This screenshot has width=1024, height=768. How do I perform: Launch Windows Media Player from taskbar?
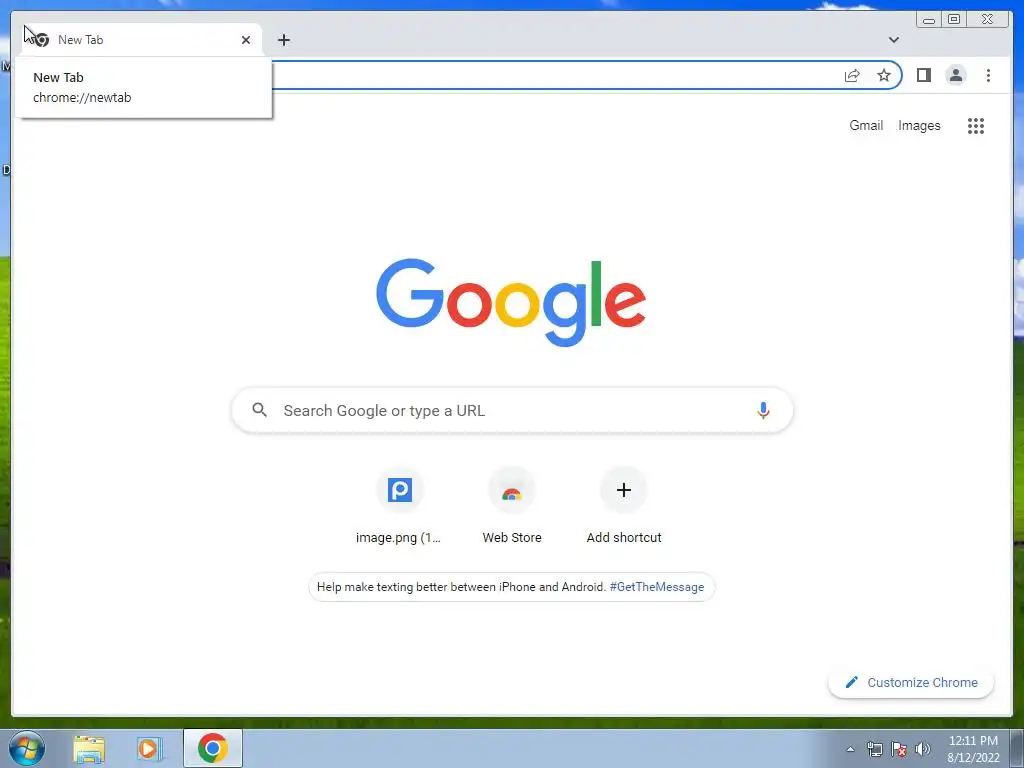[x=150, y=748]
